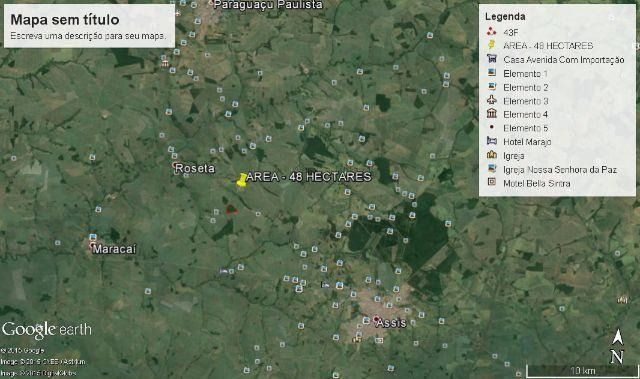Select the Elemento 3 airplane icon
This screenshot has width=640, height=379.
[491, 100]
